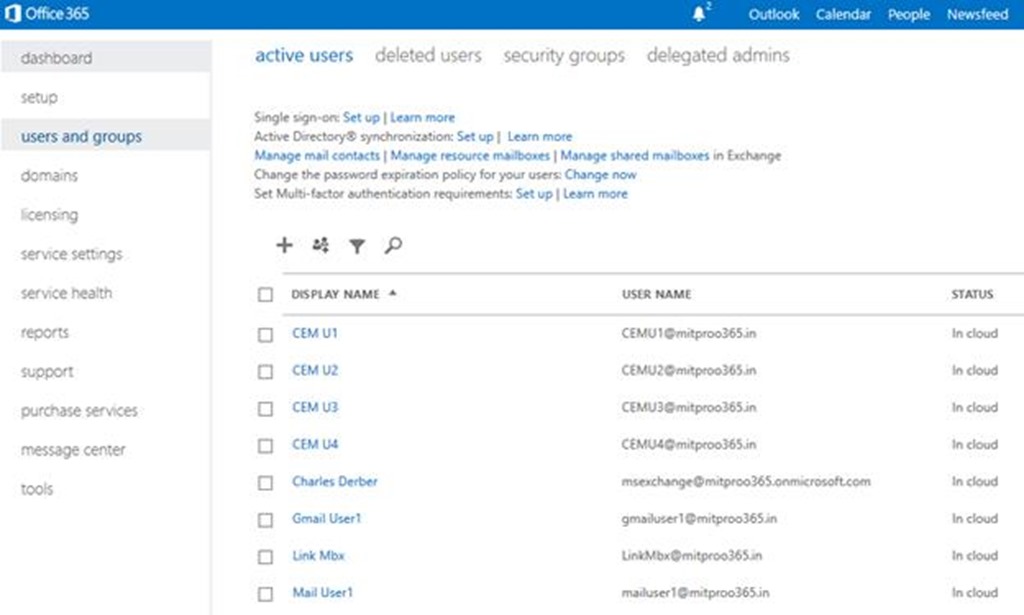Click msexchange@mitproo365.onmicrosoft.com username
The image size is (1024, 615).
coord(746,481)
